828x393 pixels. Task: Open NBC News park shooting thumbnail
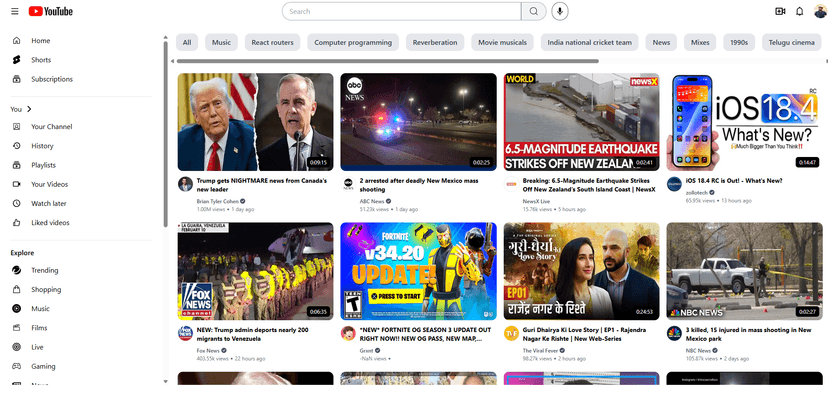pos(744,271)
